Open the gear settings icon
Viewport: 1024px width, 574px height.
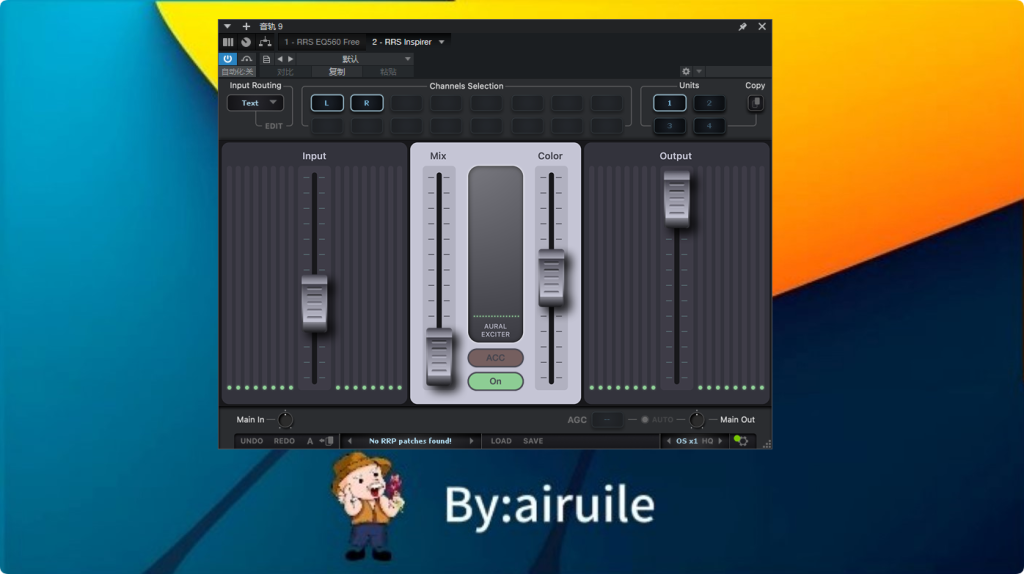pos(686,71)
